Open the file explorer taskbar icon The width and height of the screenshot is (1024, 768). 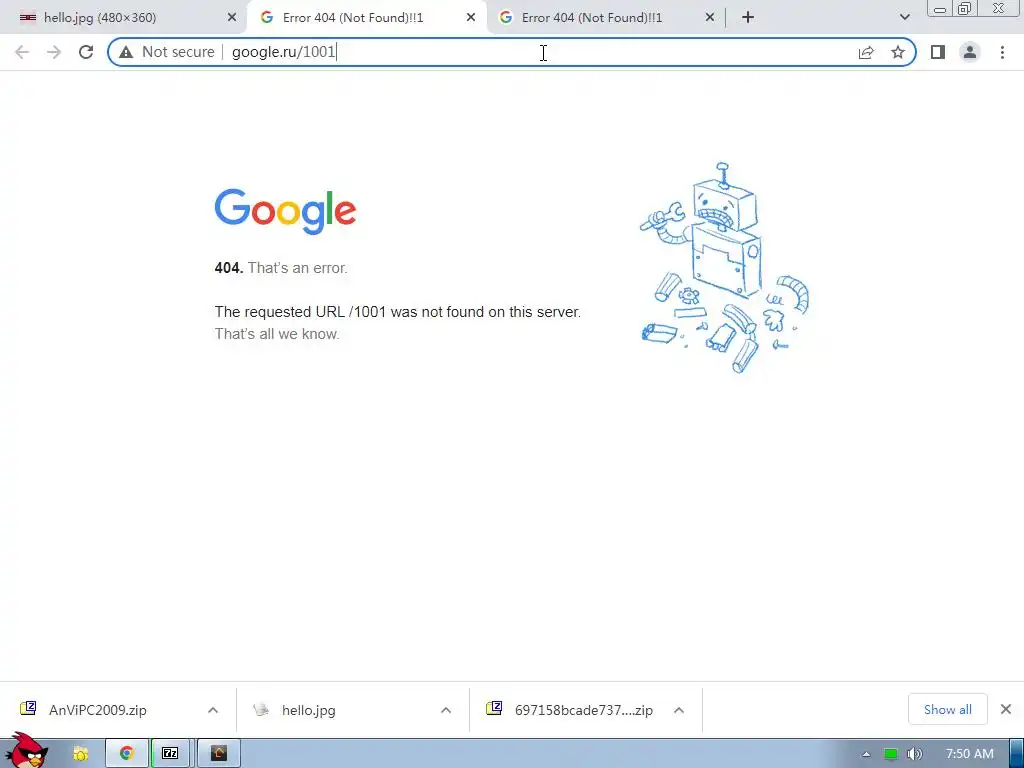[80, 754]
